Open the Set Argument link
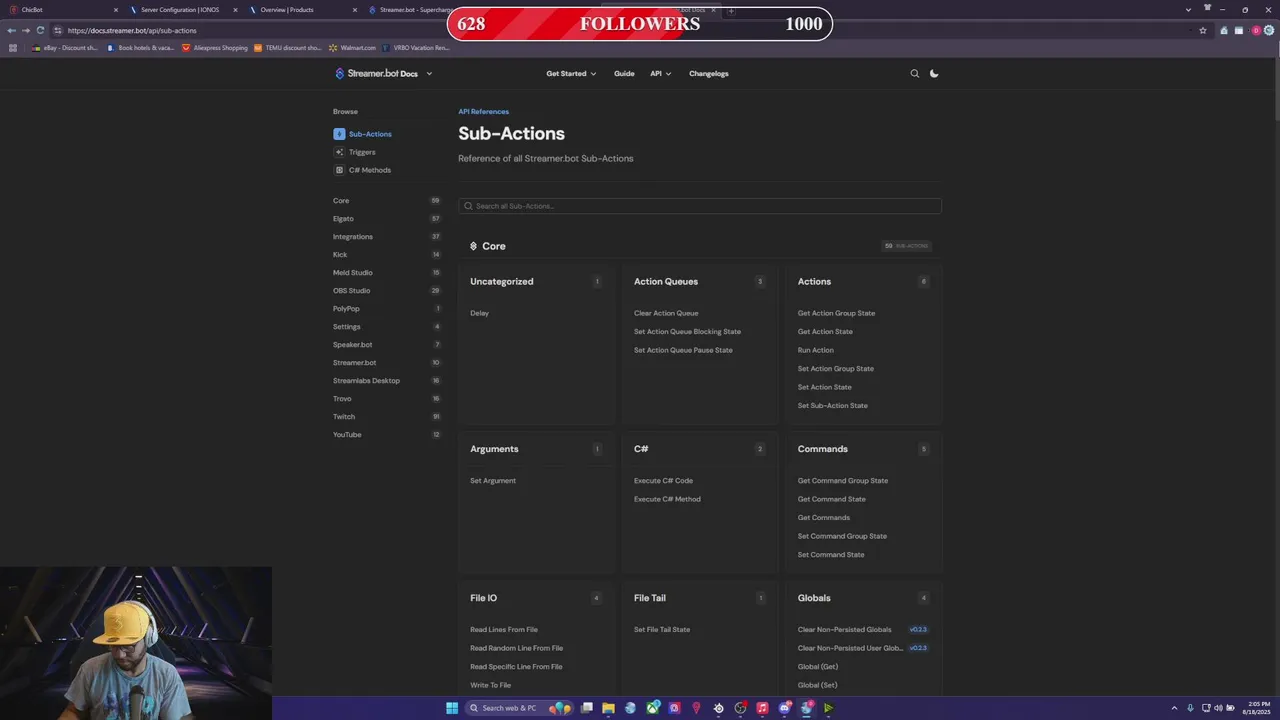The height and width of the screenshot is (720, 1280). (493, 481)
